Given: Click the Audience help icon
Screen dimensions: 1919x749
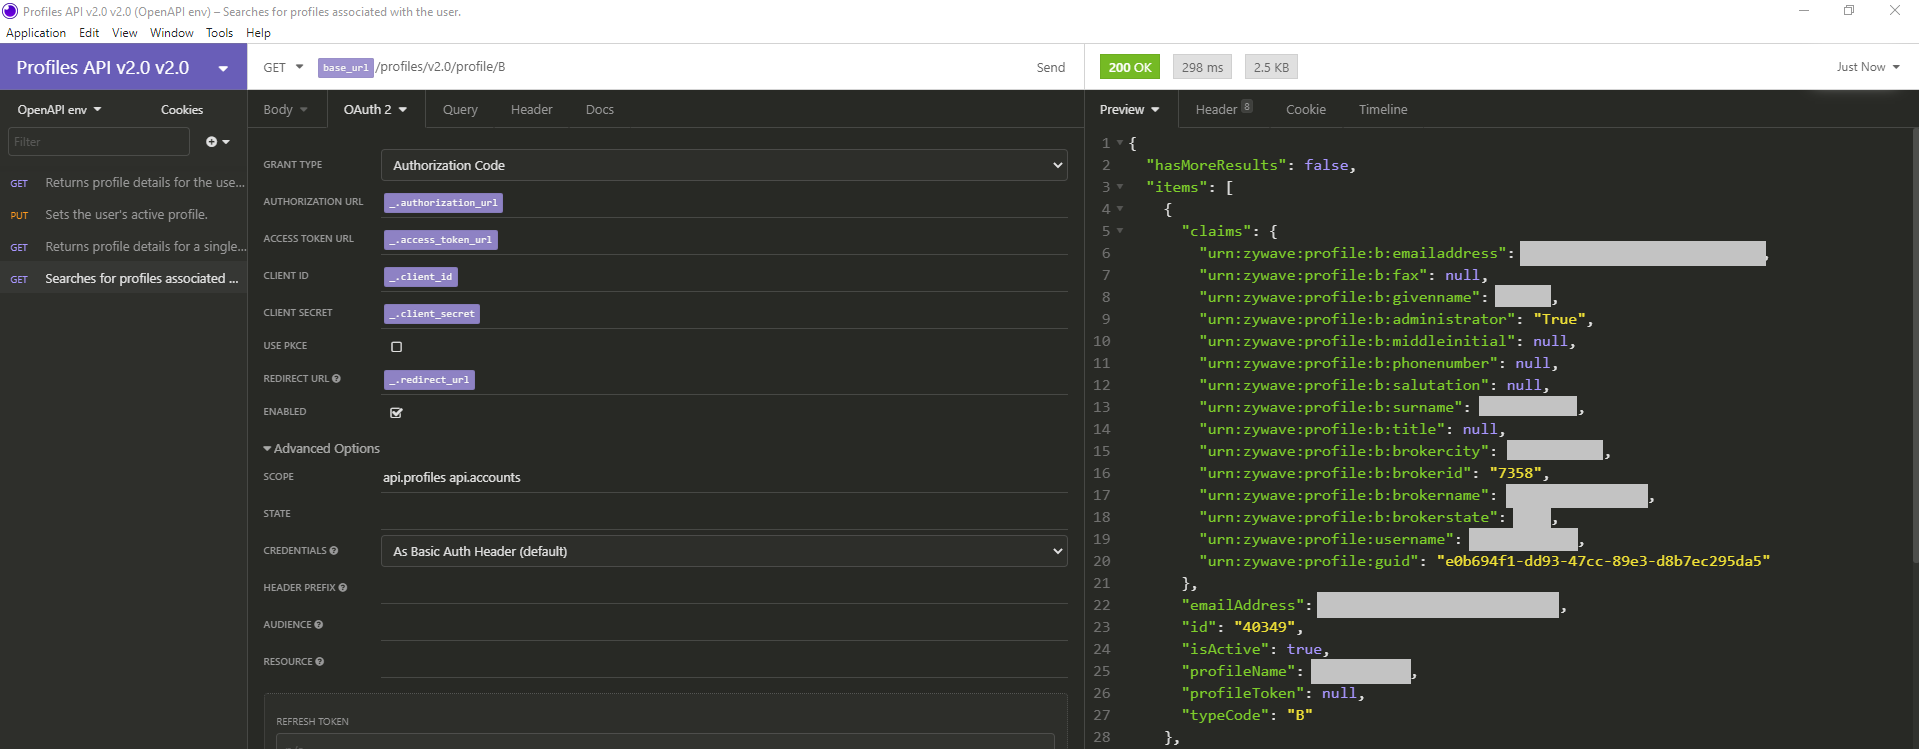Looking at the screenshot, I should pyautogui.click(x=319, y=625).
